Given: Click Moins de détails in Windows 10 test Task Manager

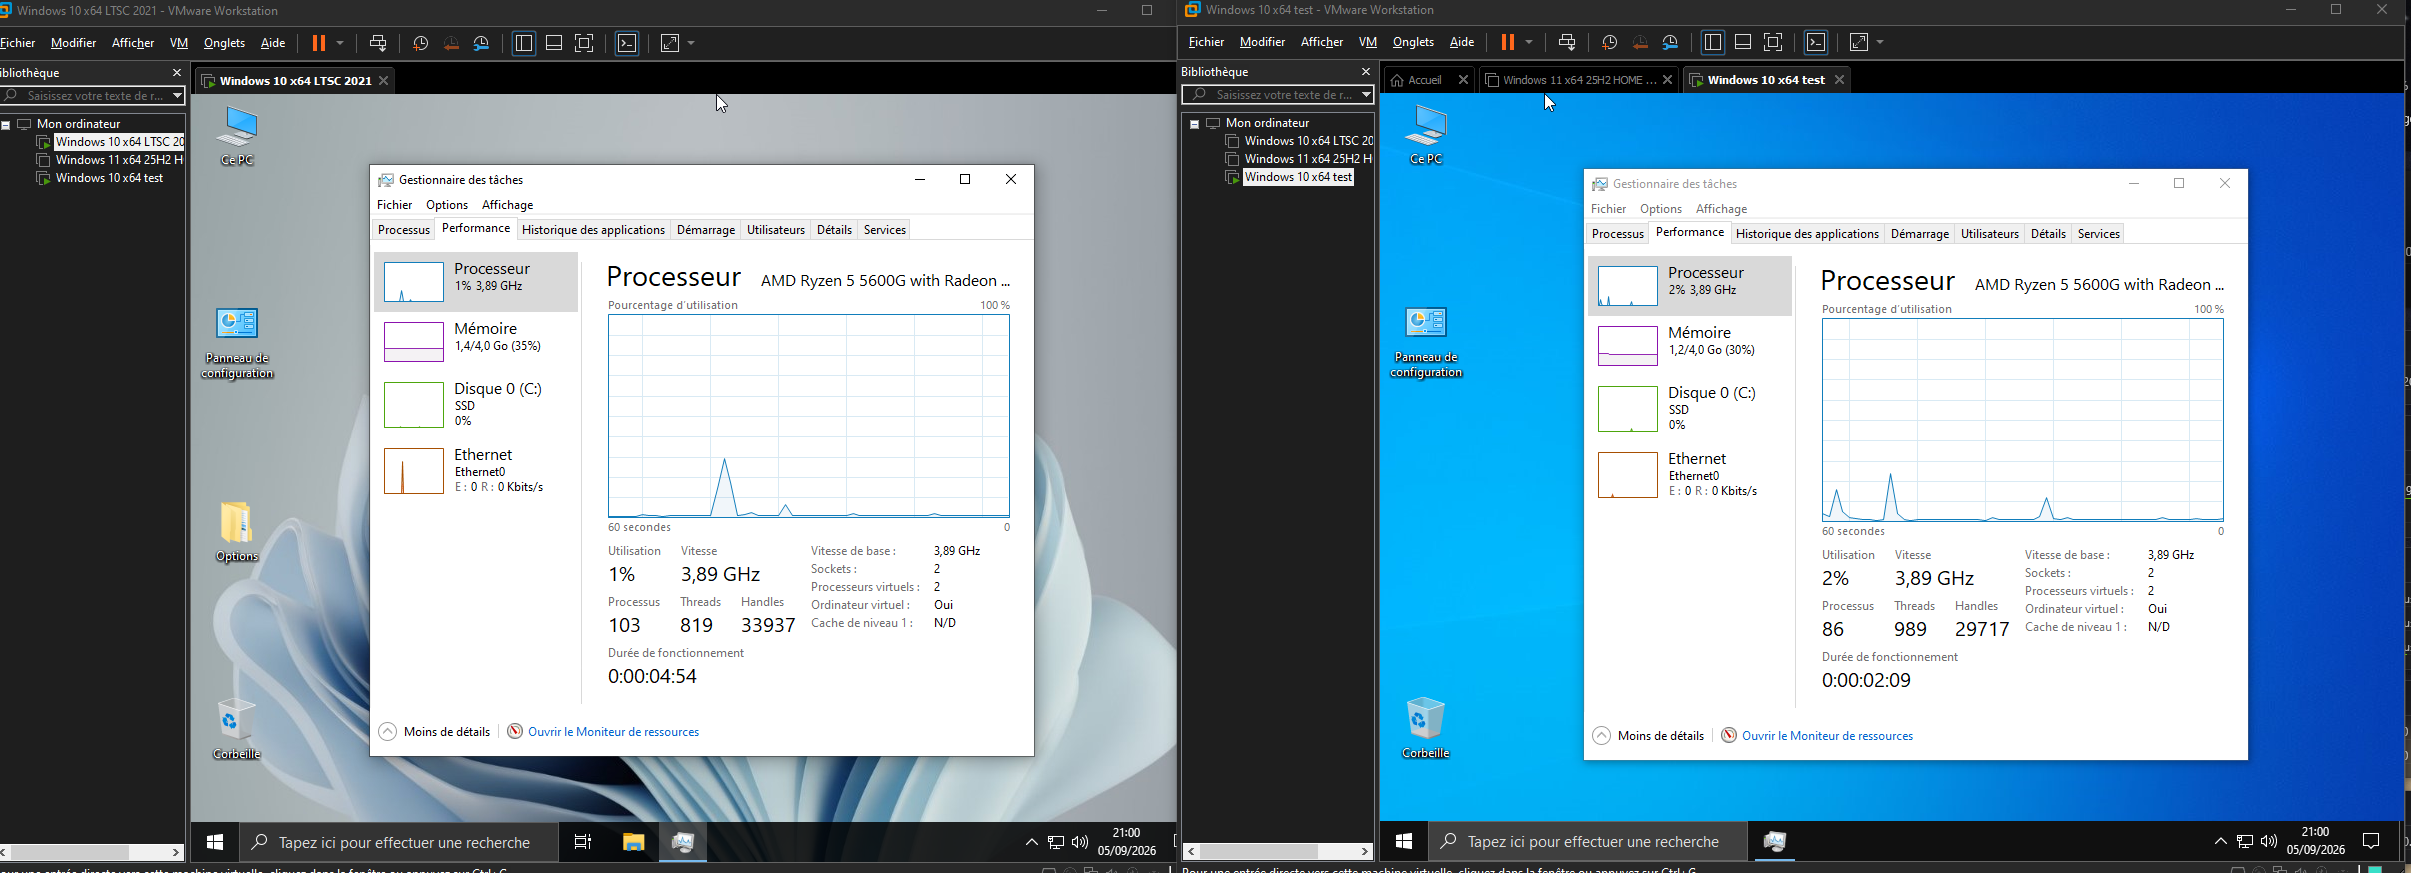Looking at the screenshot, I should [x=1649, y=736].
